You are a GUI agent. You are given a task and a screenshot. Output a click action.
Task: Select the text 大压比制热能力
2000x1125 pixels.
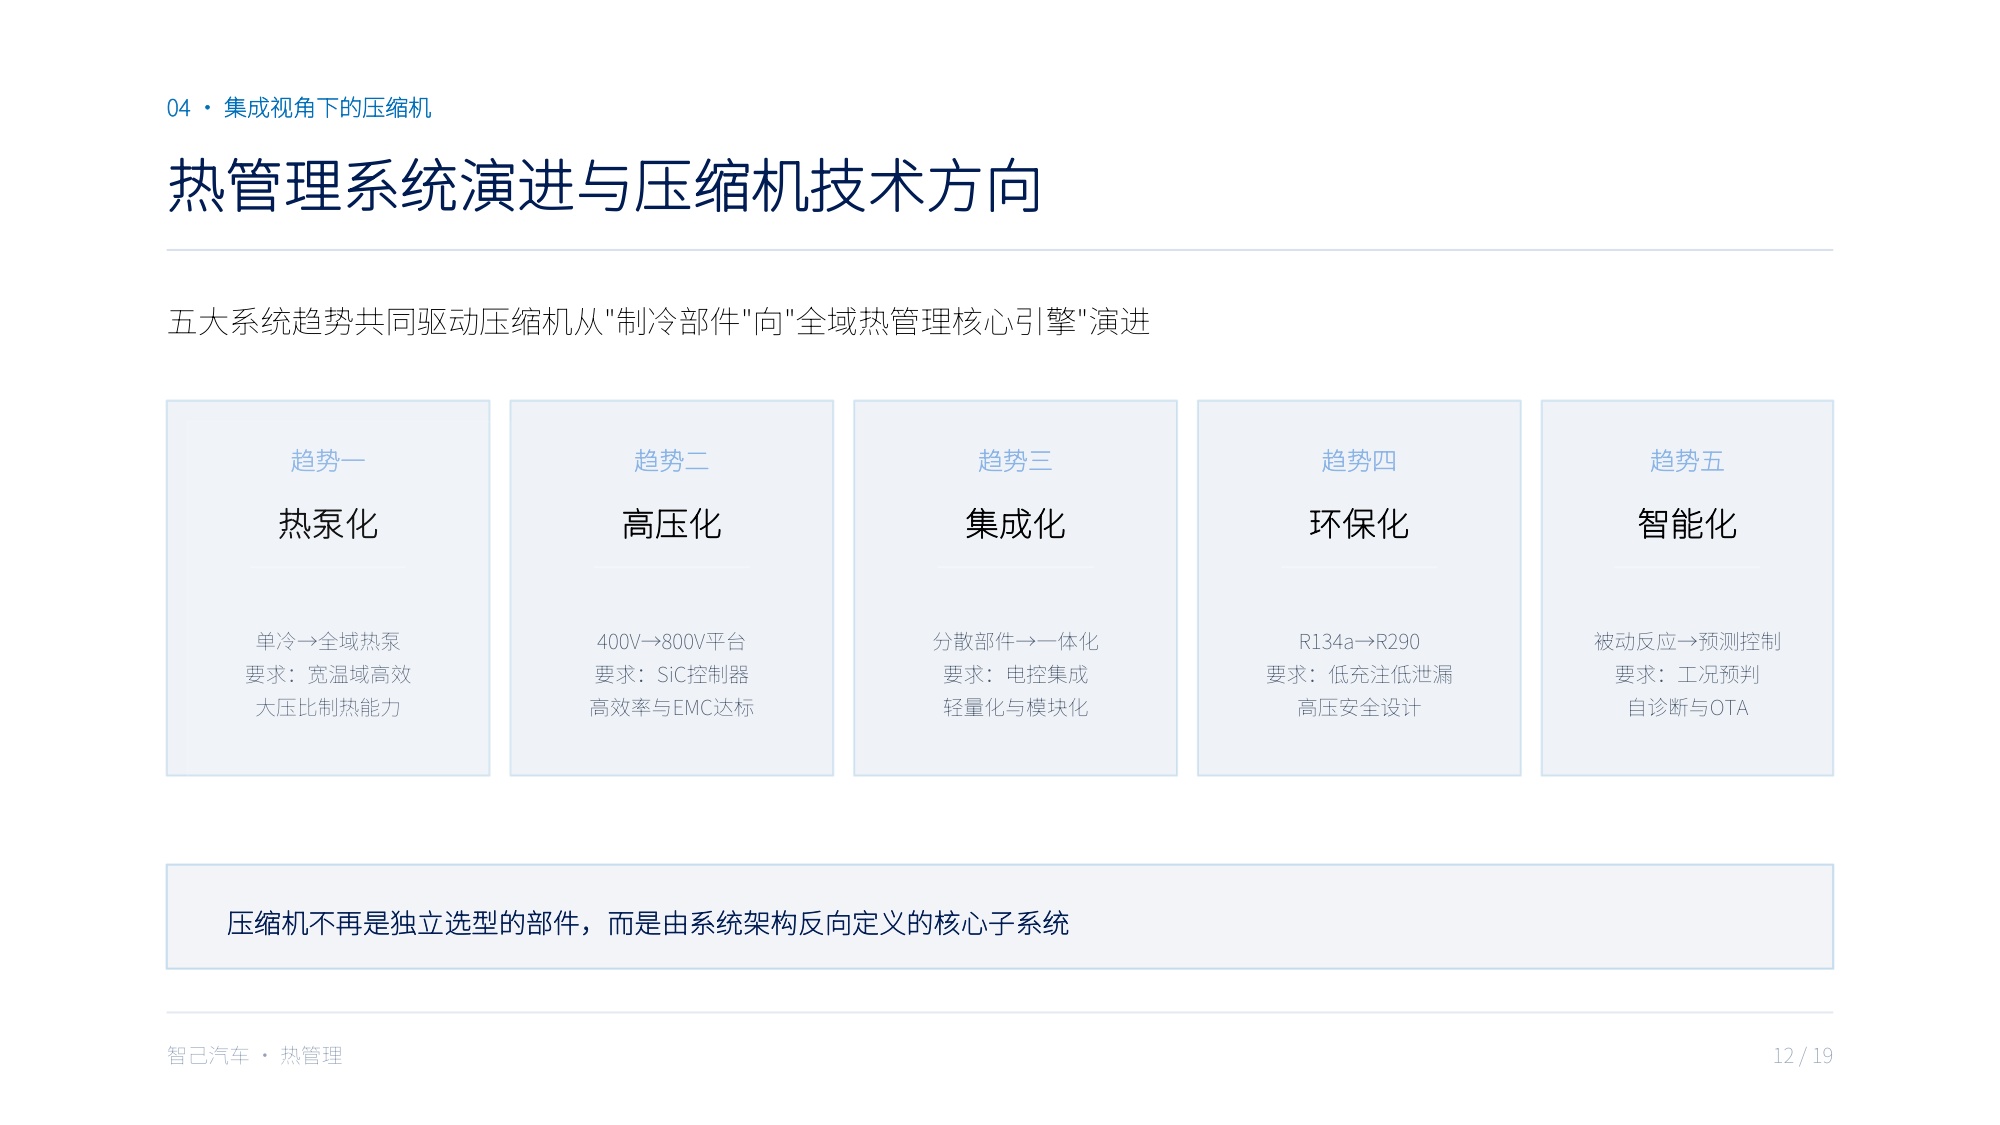coord(328,707)
